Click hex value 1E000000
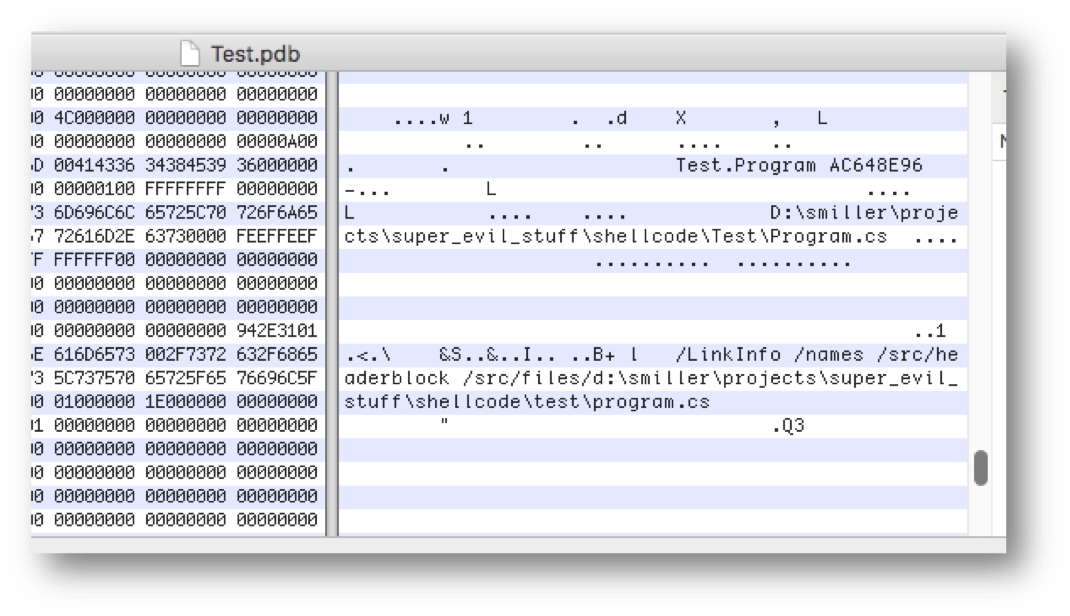Screen dimensions: 1070x616 pos(186,401)
